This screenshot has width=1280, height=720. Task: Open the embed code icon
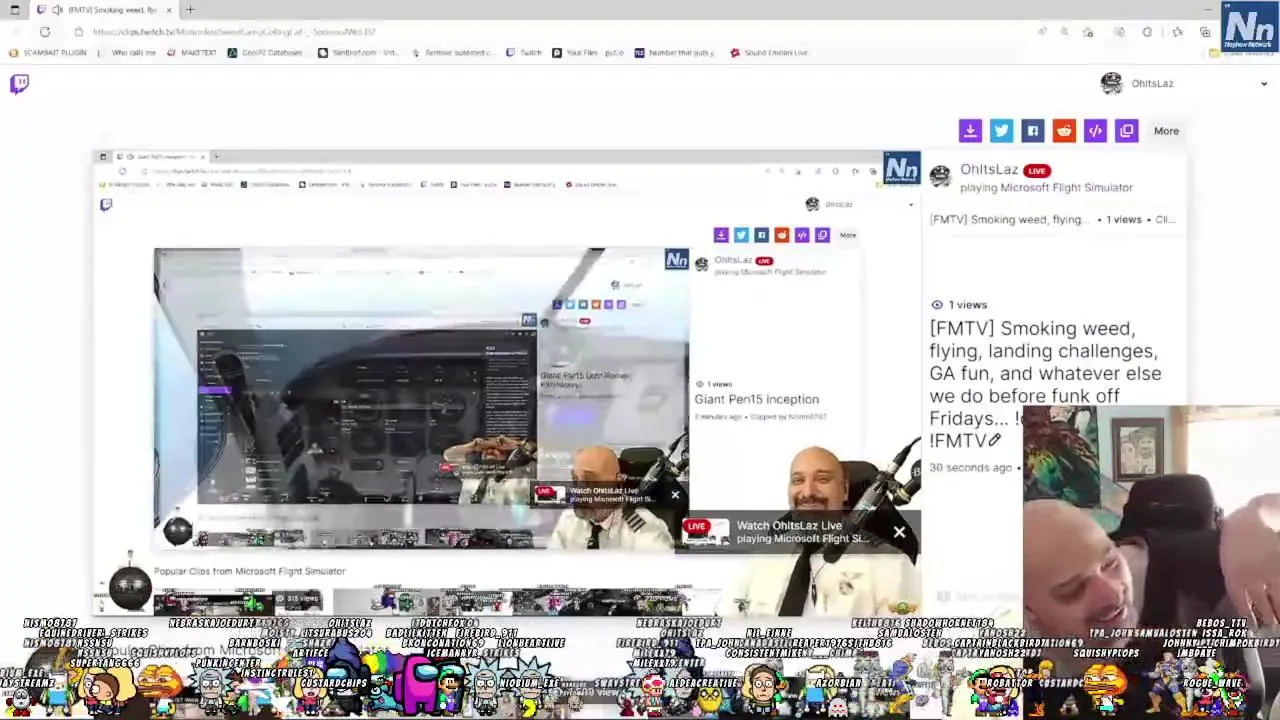(1095, 131)
